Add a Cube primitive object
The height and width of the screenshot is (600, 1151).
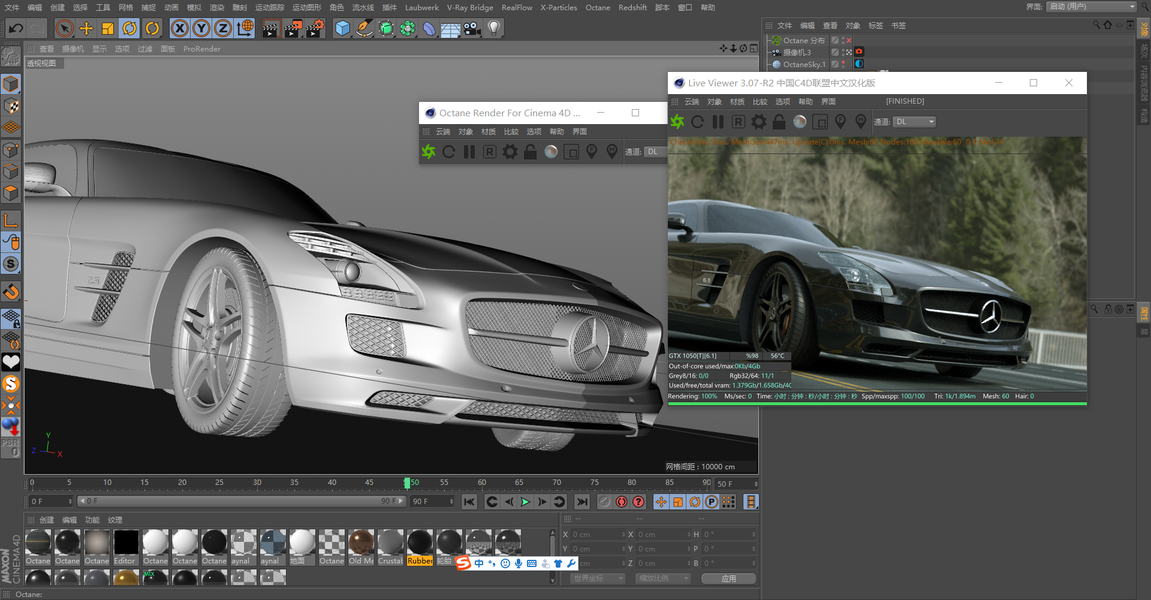tap(342, 29)
